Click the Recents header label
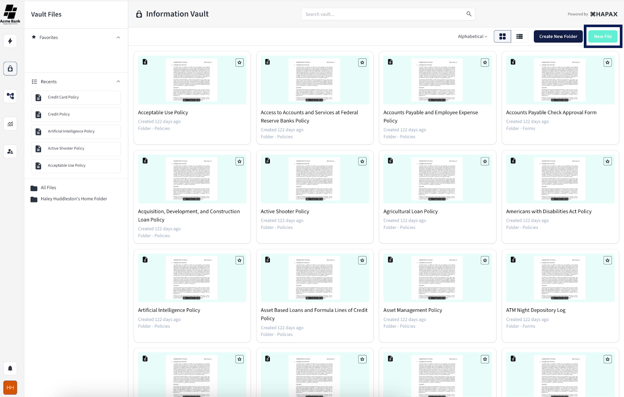The image size is (624, 397). (44, 82)
